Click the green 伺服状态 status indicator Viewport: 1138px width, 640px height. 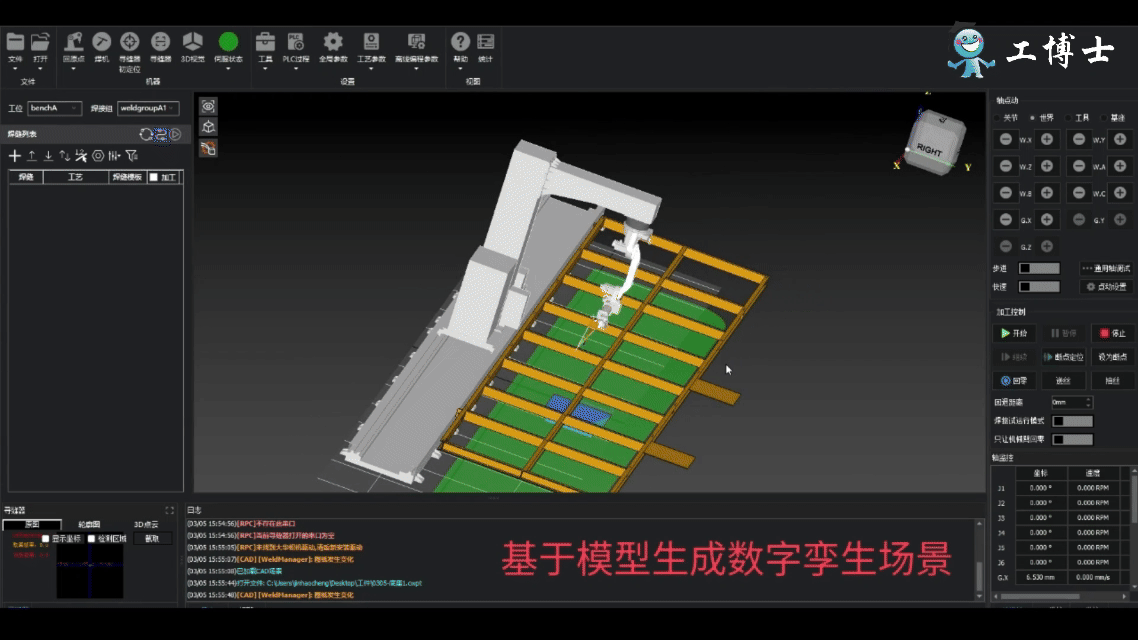(227, 40)
